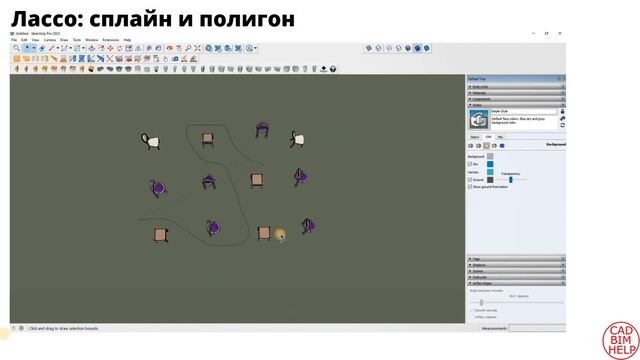Open the 3D Warehouse
Viewport: 640px width, 360px height.
209,48
